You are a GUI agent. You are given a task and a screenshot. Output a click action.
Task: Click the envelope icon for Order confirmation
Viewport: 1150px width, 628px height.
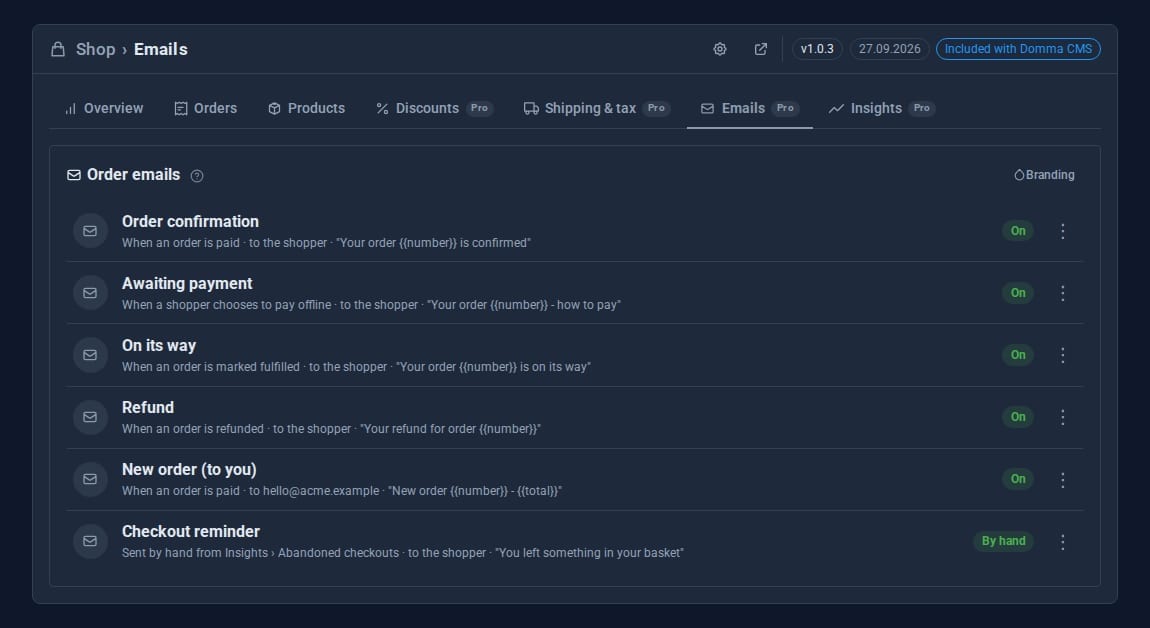click(x=90, y=231)
